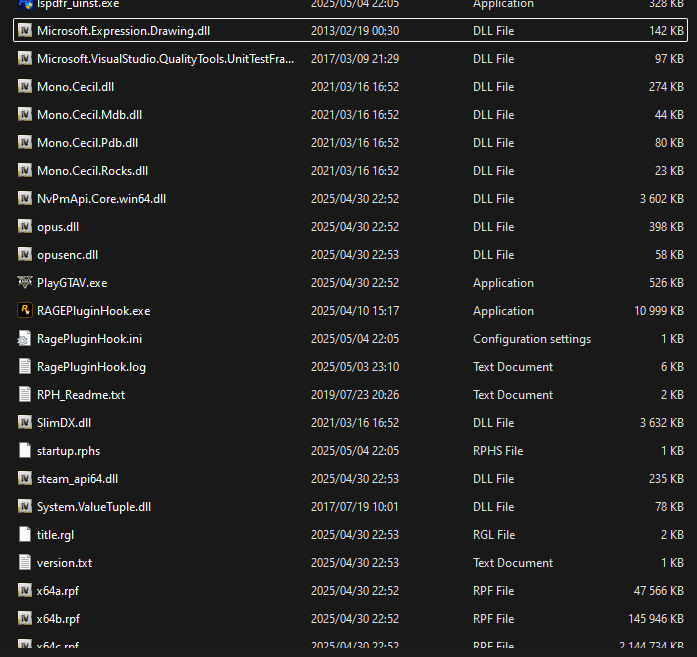
Task: Click the RPH_Readme.txt document icon
Action: (24, 394)
